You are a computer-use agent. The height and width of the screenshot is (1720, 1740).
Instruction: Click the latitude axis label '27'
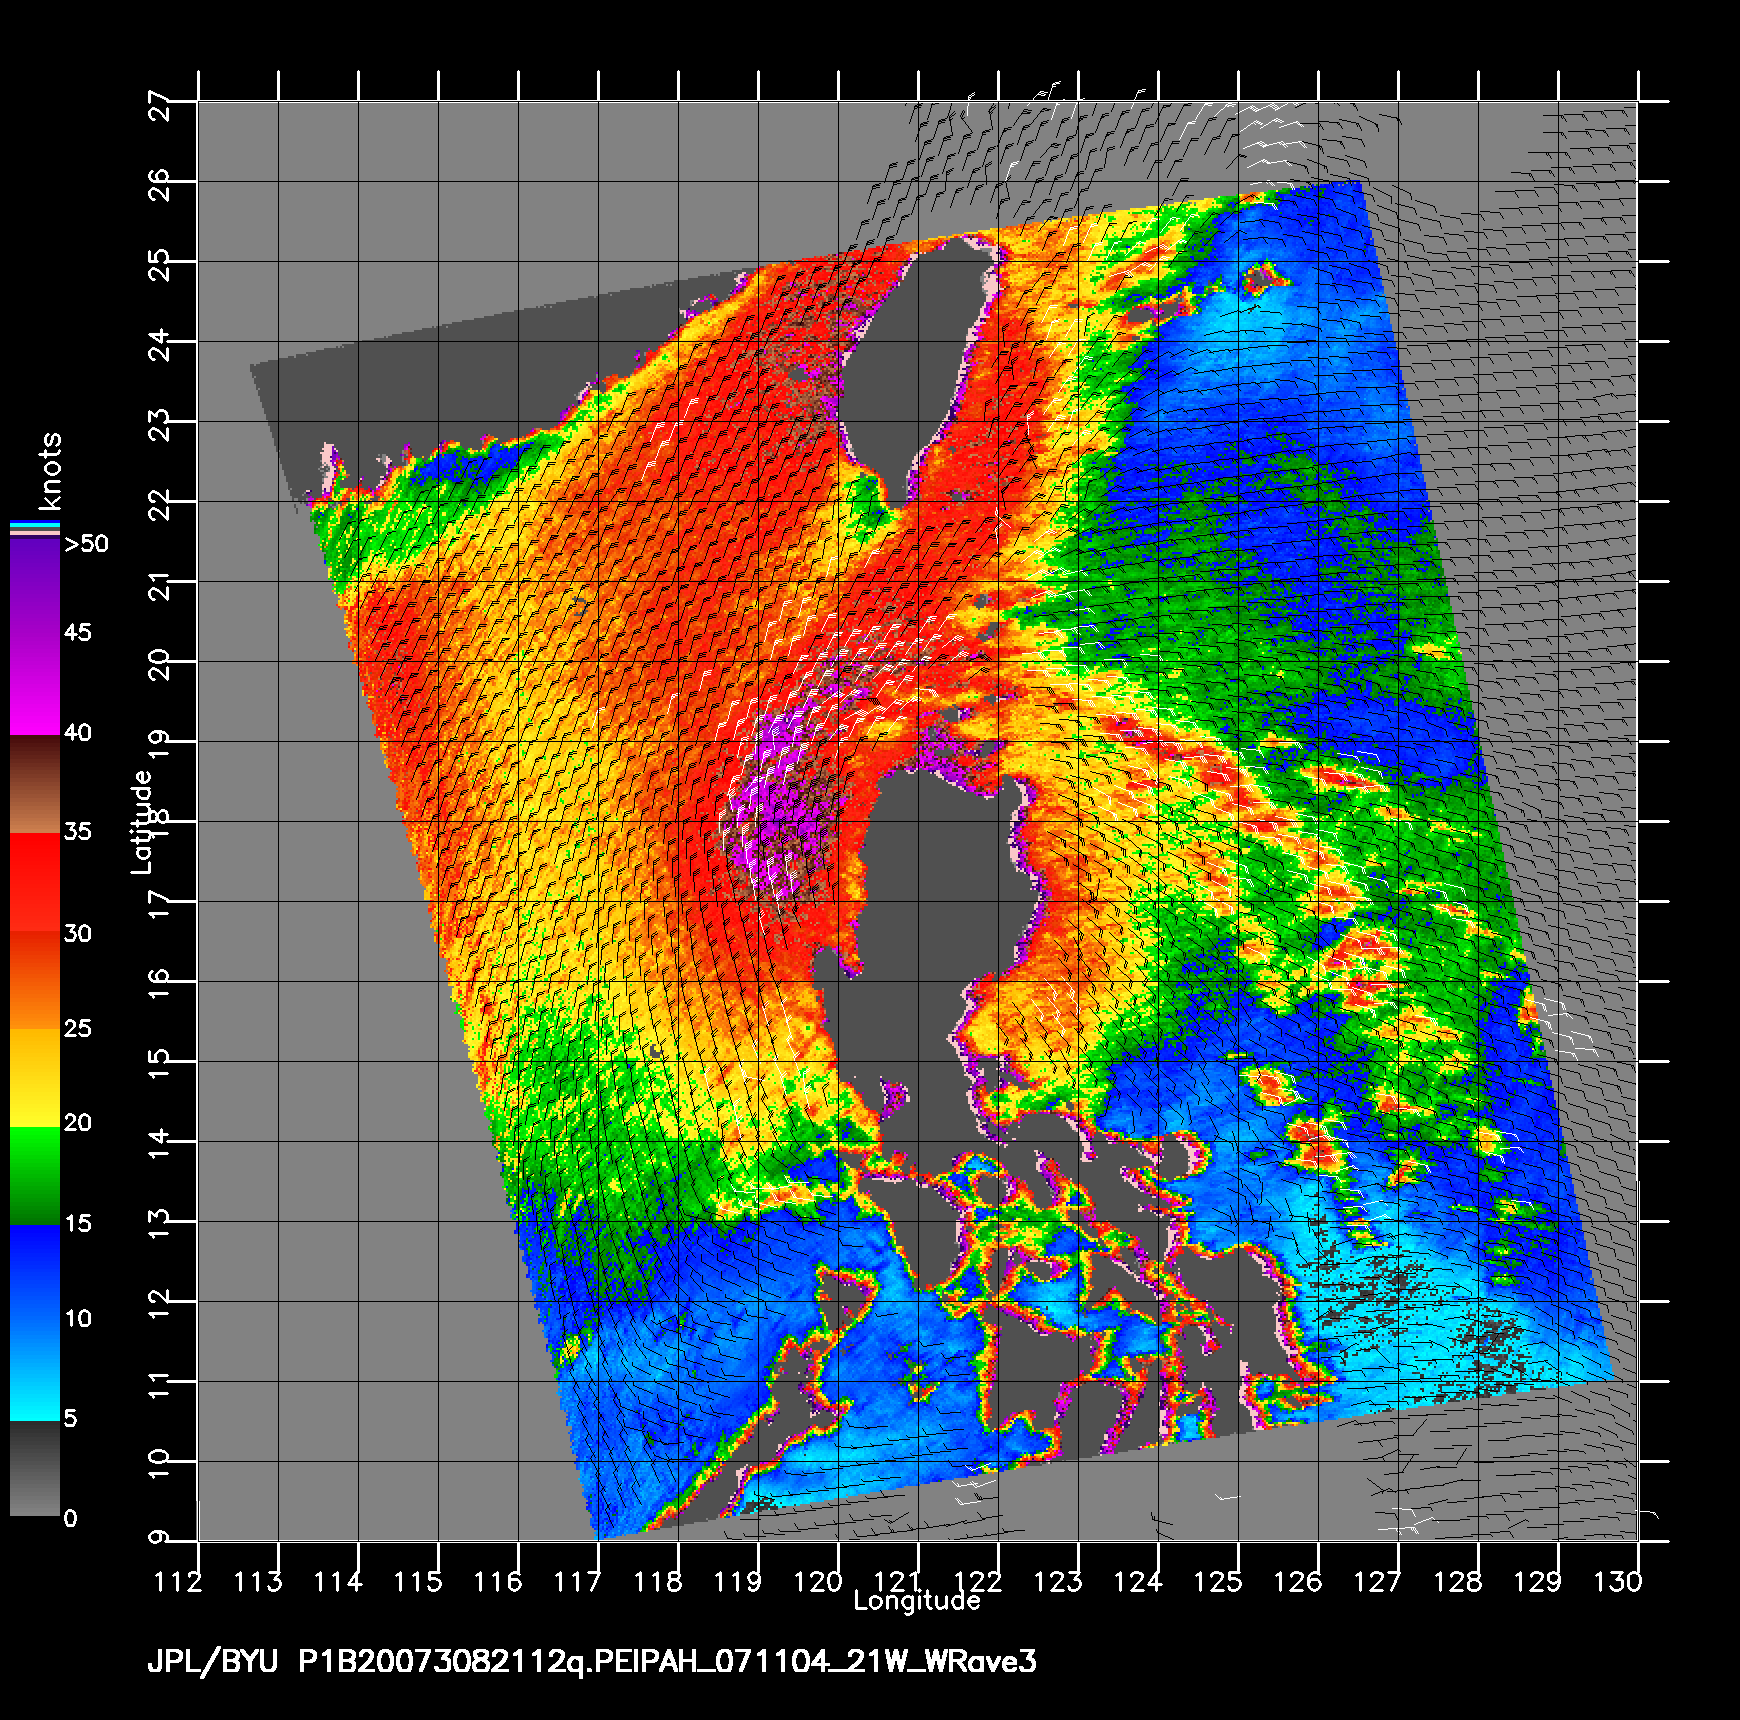(160, 105)
